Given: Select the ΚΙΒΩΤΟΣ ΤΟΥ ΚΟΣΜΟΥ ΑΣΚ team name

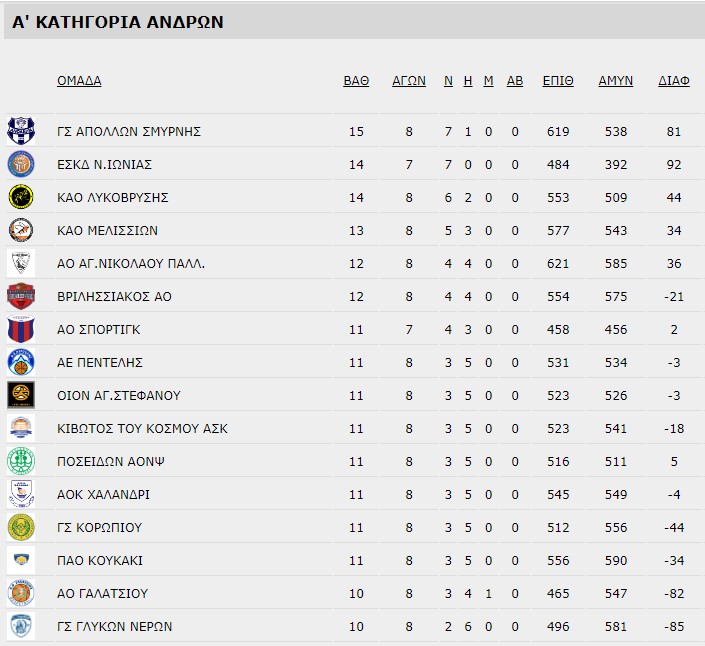Looking at the screenshot, I should pyautogui.click(x=143, y=429).
